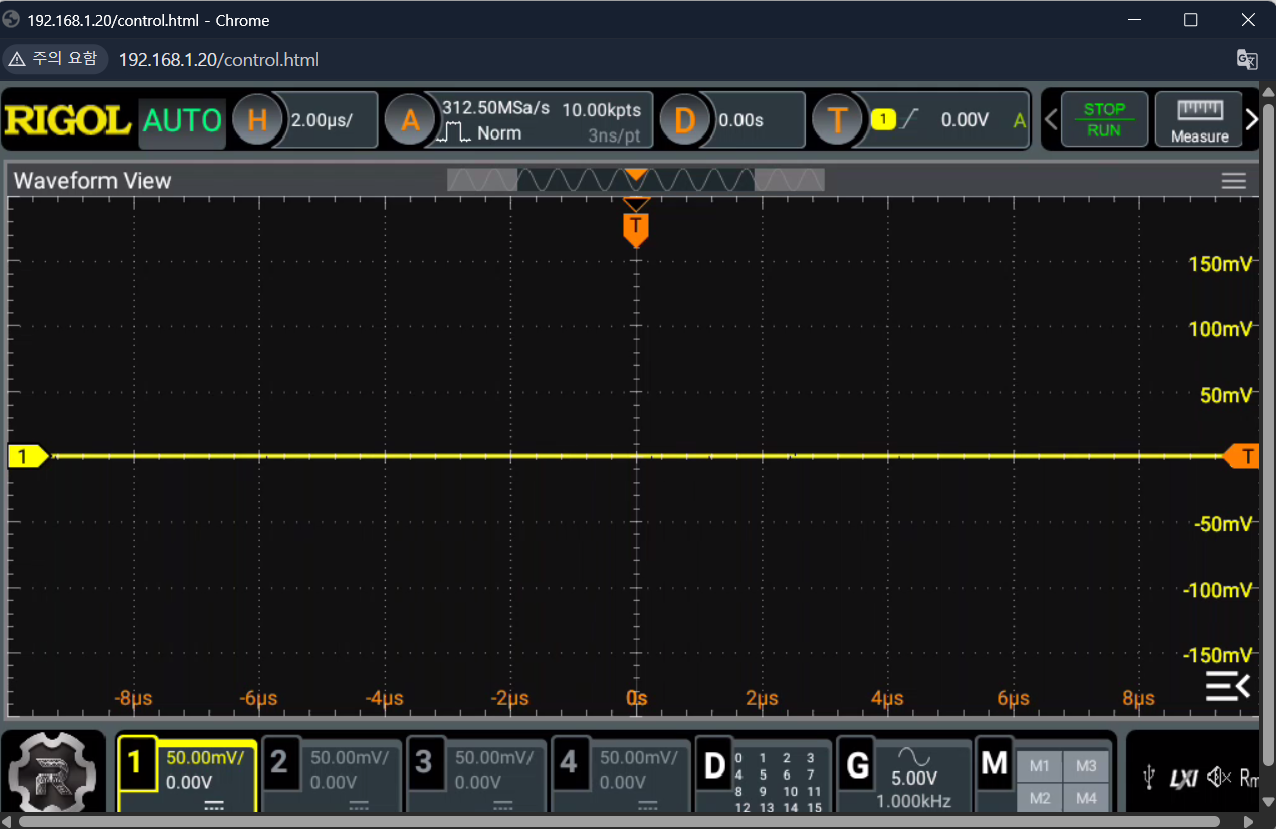Click the USB status icon
Image resolution: width=1276 pixels, height=829 pixels.
click(1151, 777)
